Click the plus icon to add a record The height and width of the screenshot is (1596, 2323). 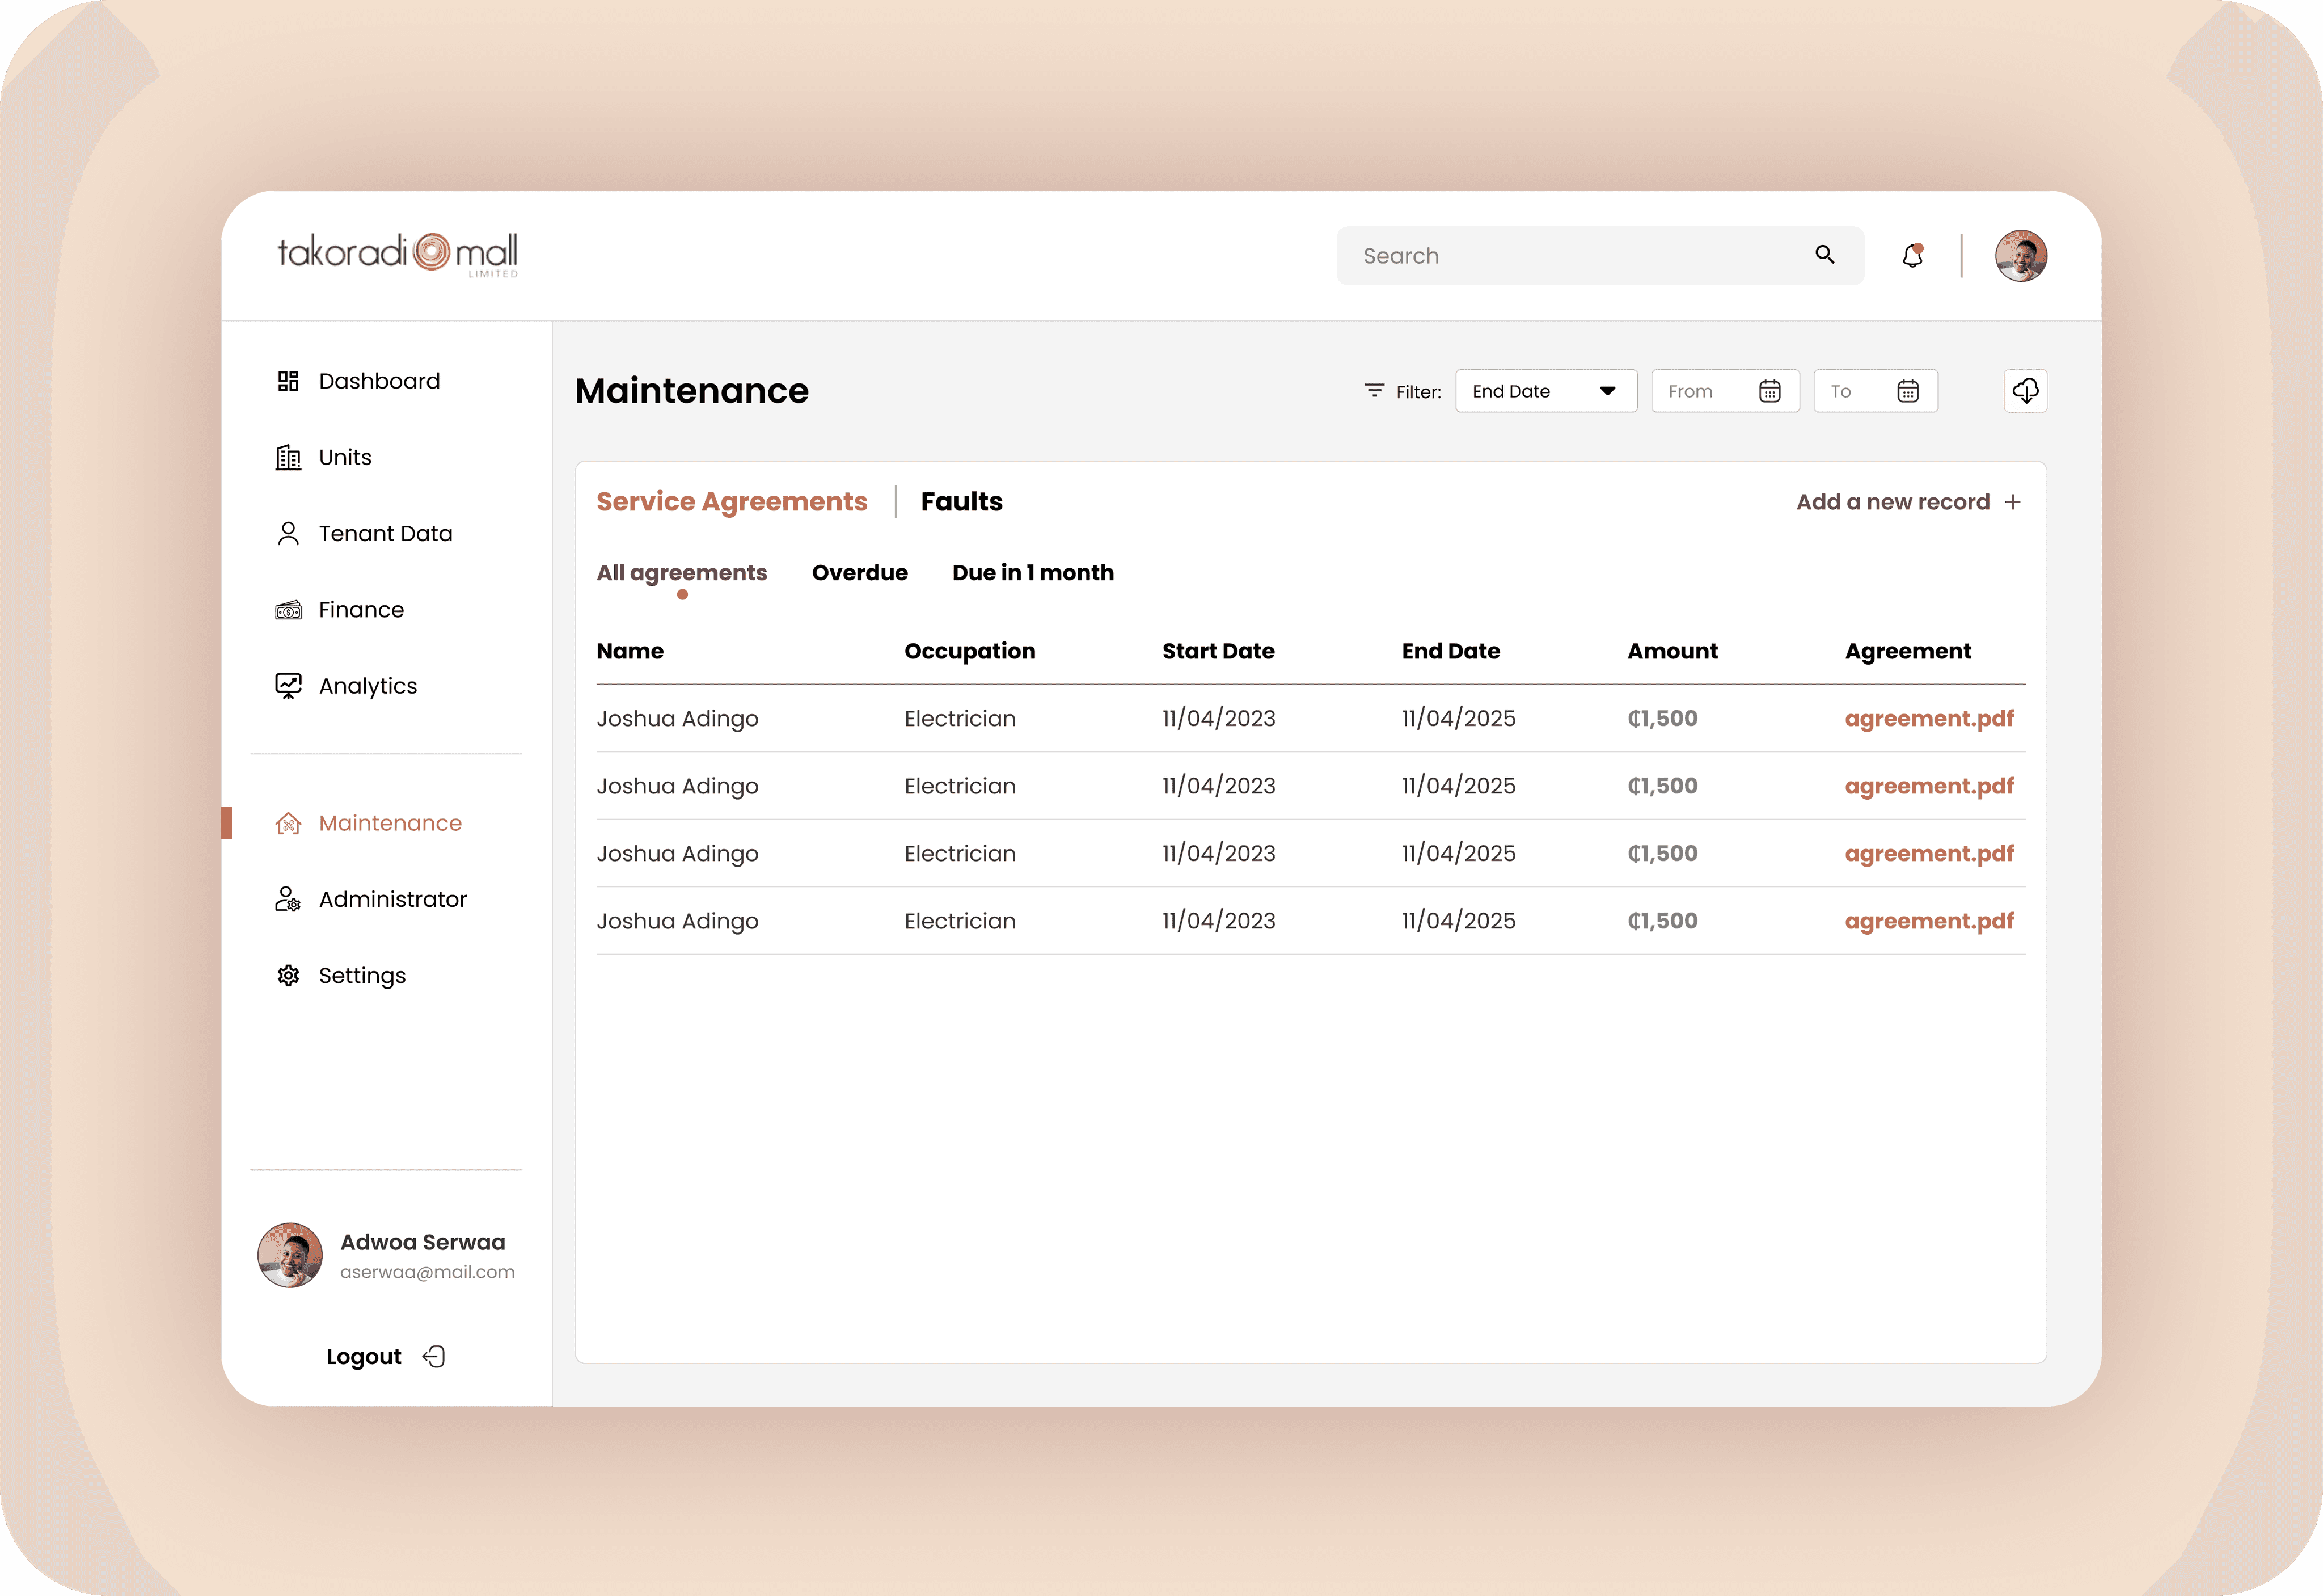[x=2013, y=502]
